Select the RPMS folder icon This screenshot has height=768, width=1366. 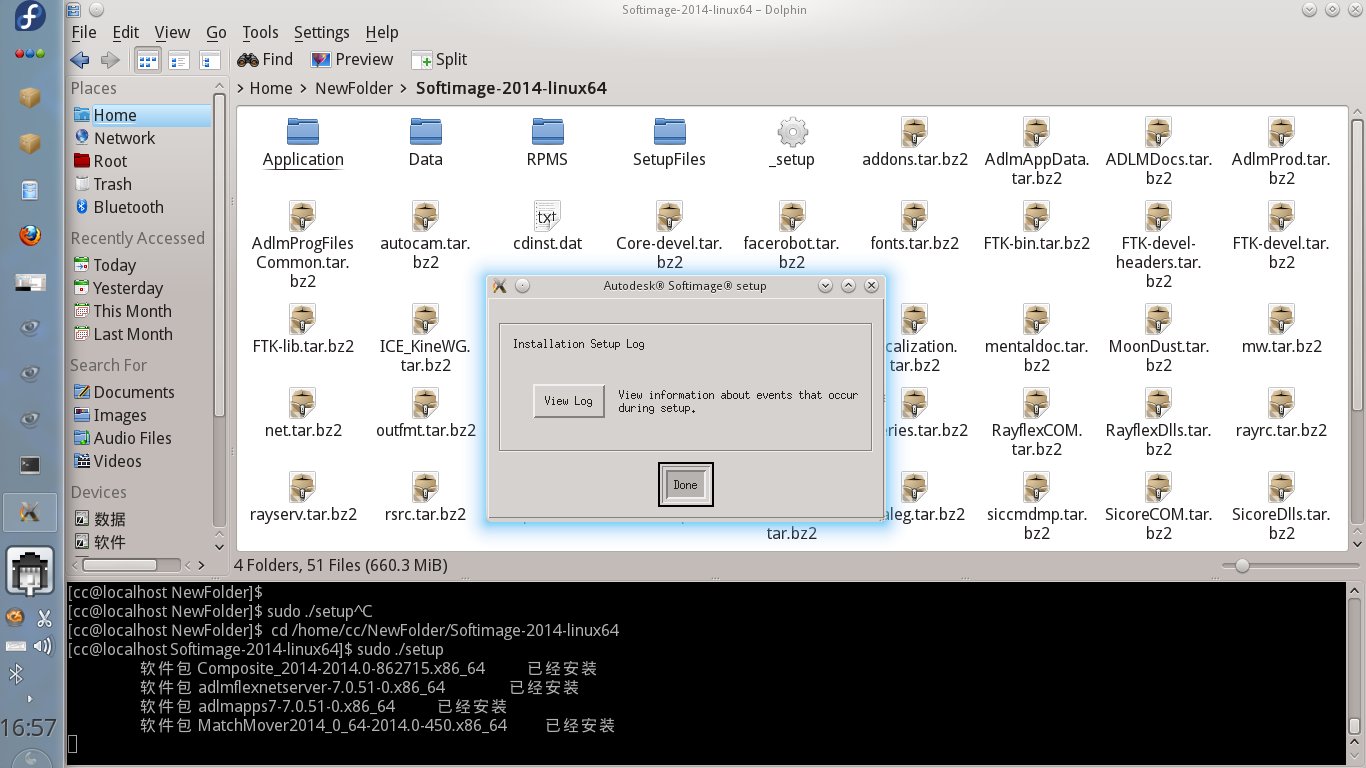tap(547, 132)
